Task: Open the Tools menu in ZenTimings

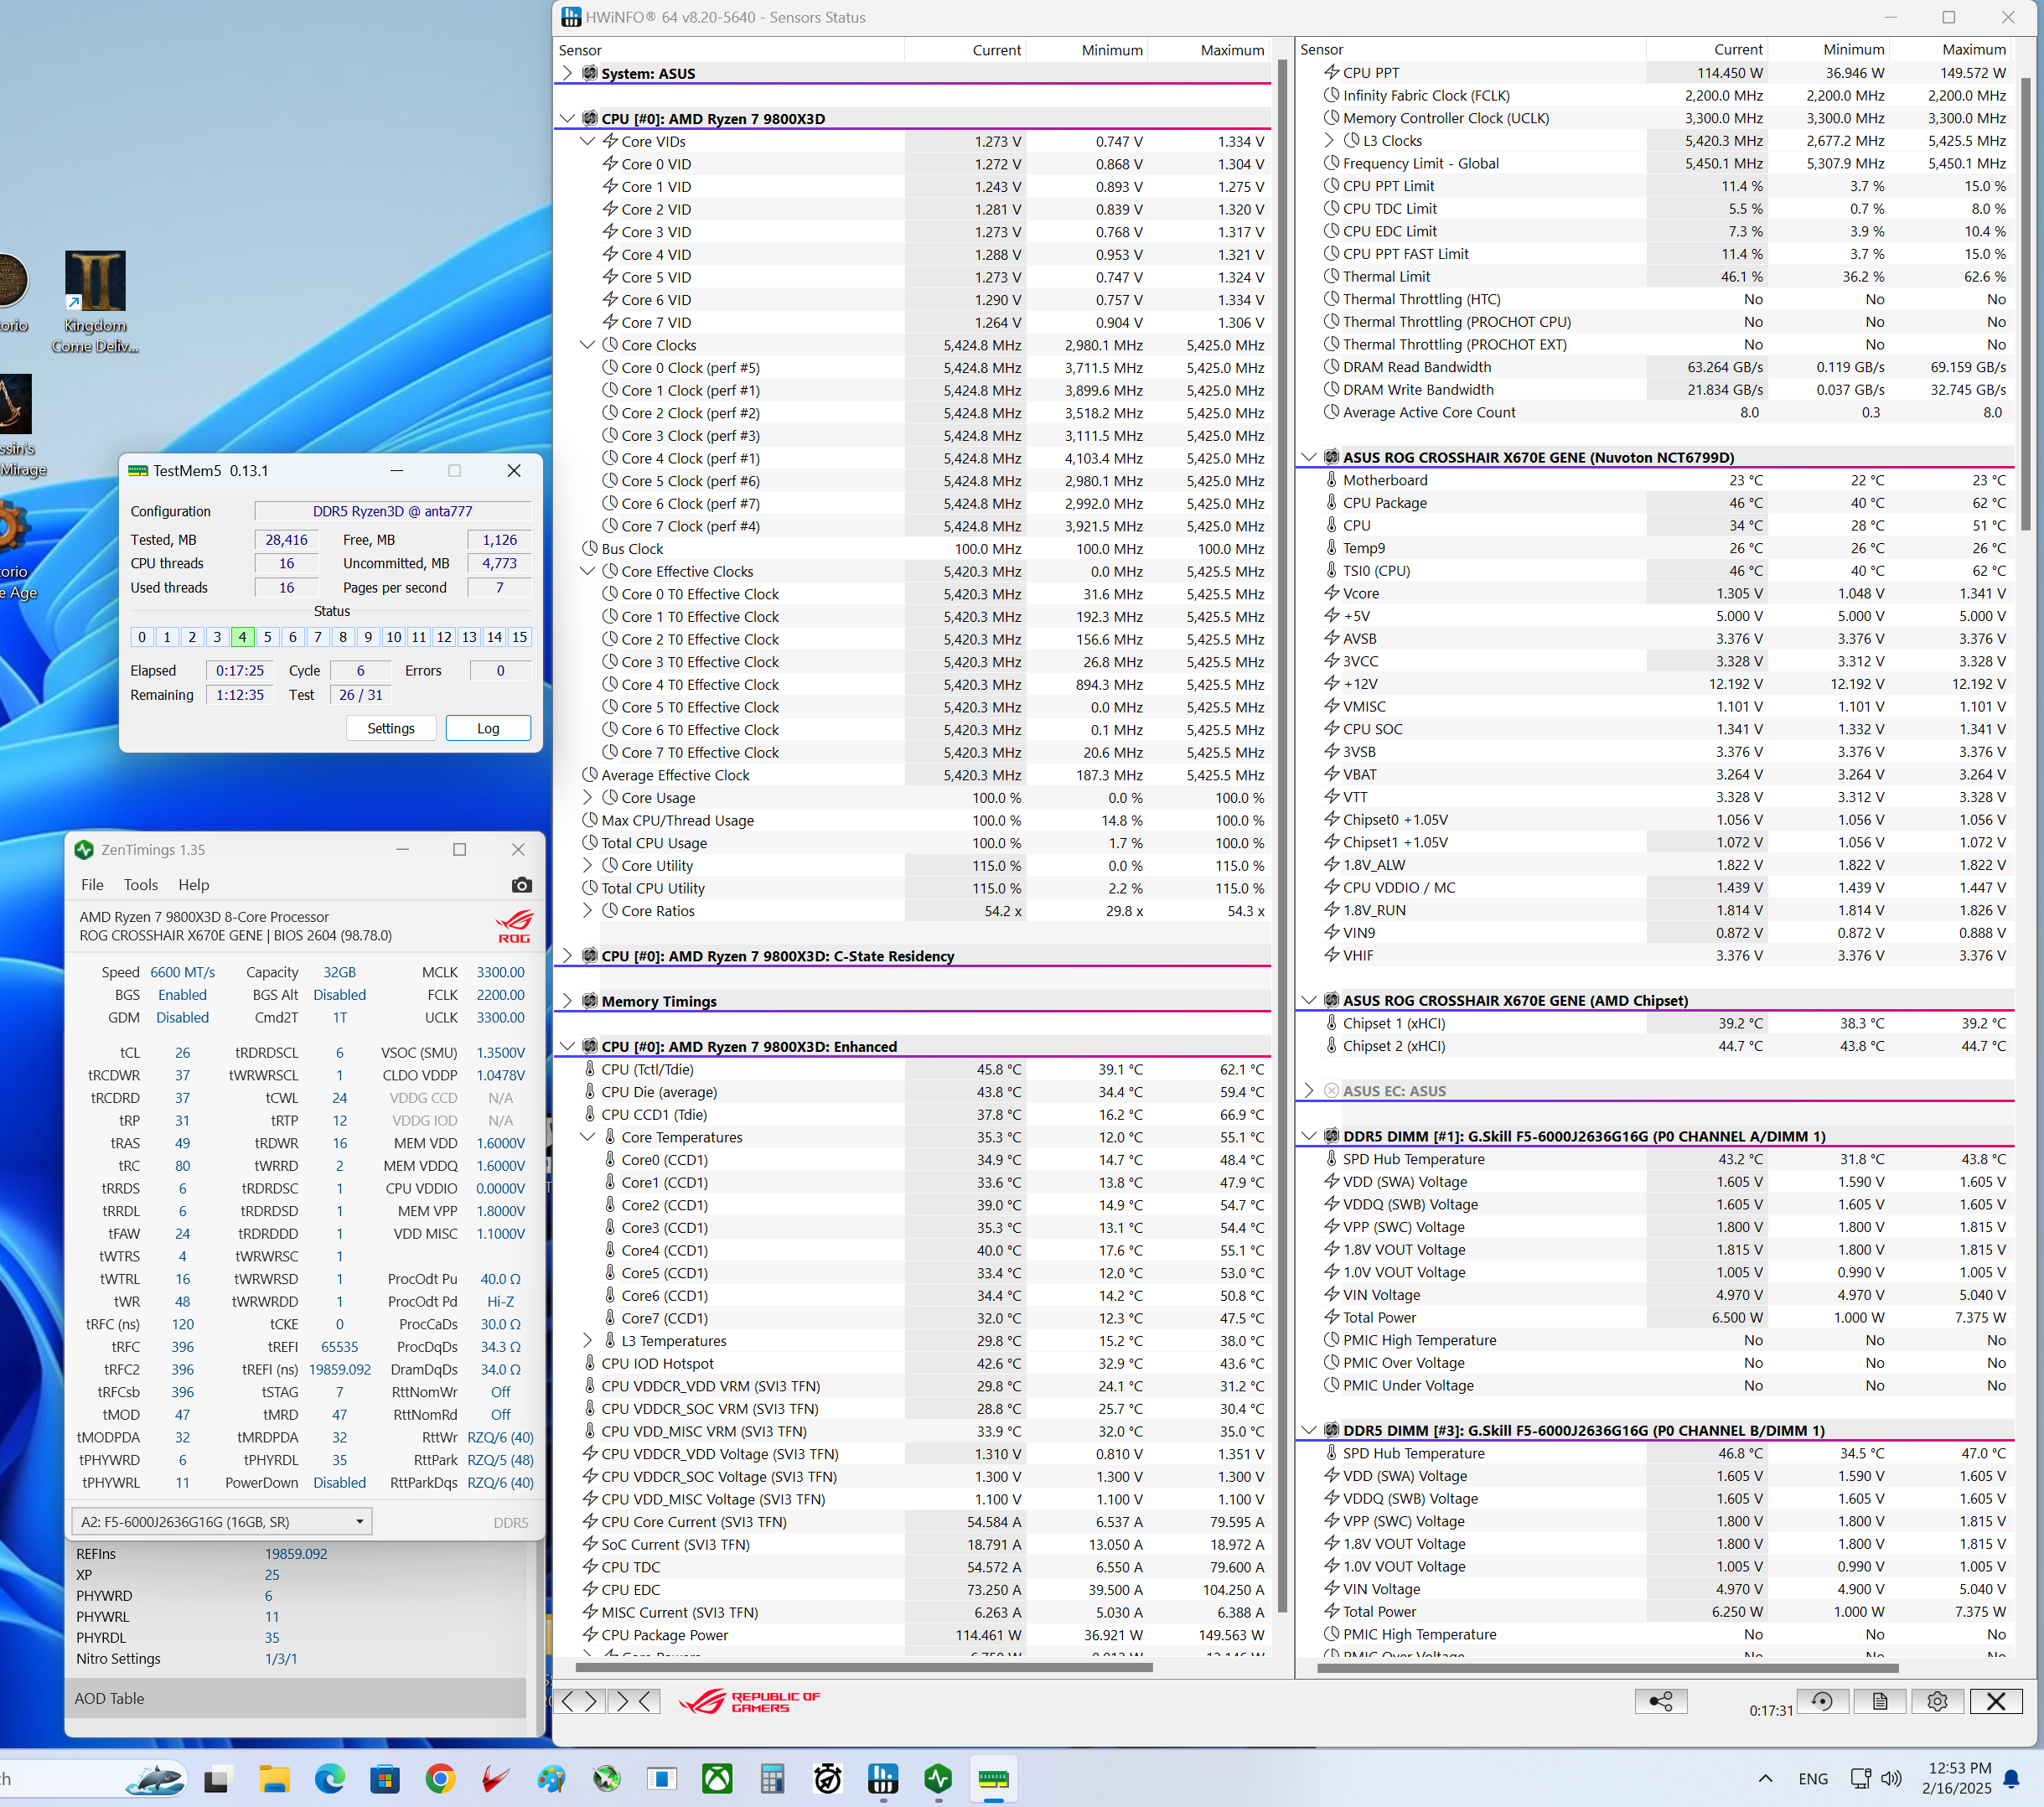Action: pyautogui.click(x=140, y=885)
